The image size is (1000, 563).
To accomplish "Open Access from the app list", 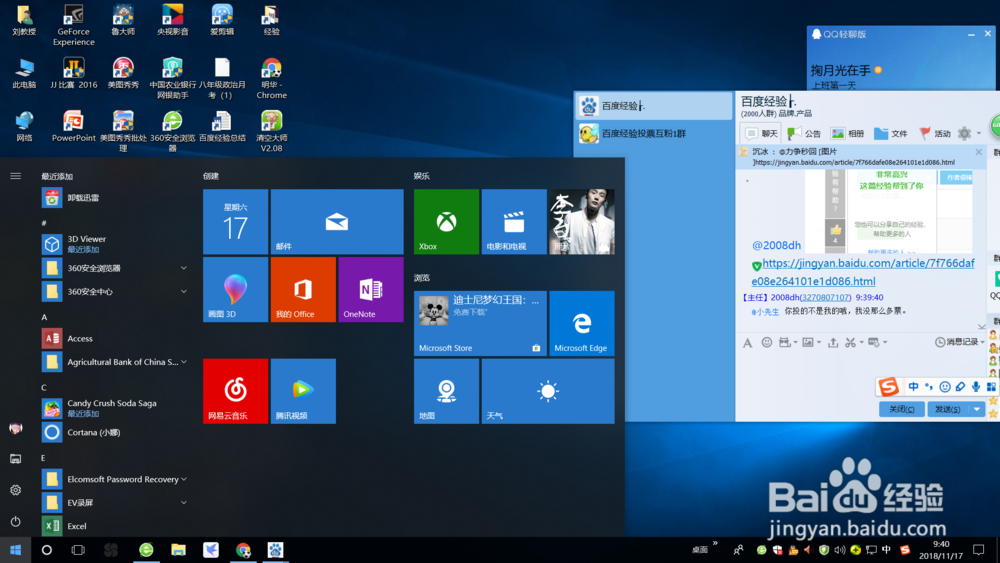I will [115, 338].
